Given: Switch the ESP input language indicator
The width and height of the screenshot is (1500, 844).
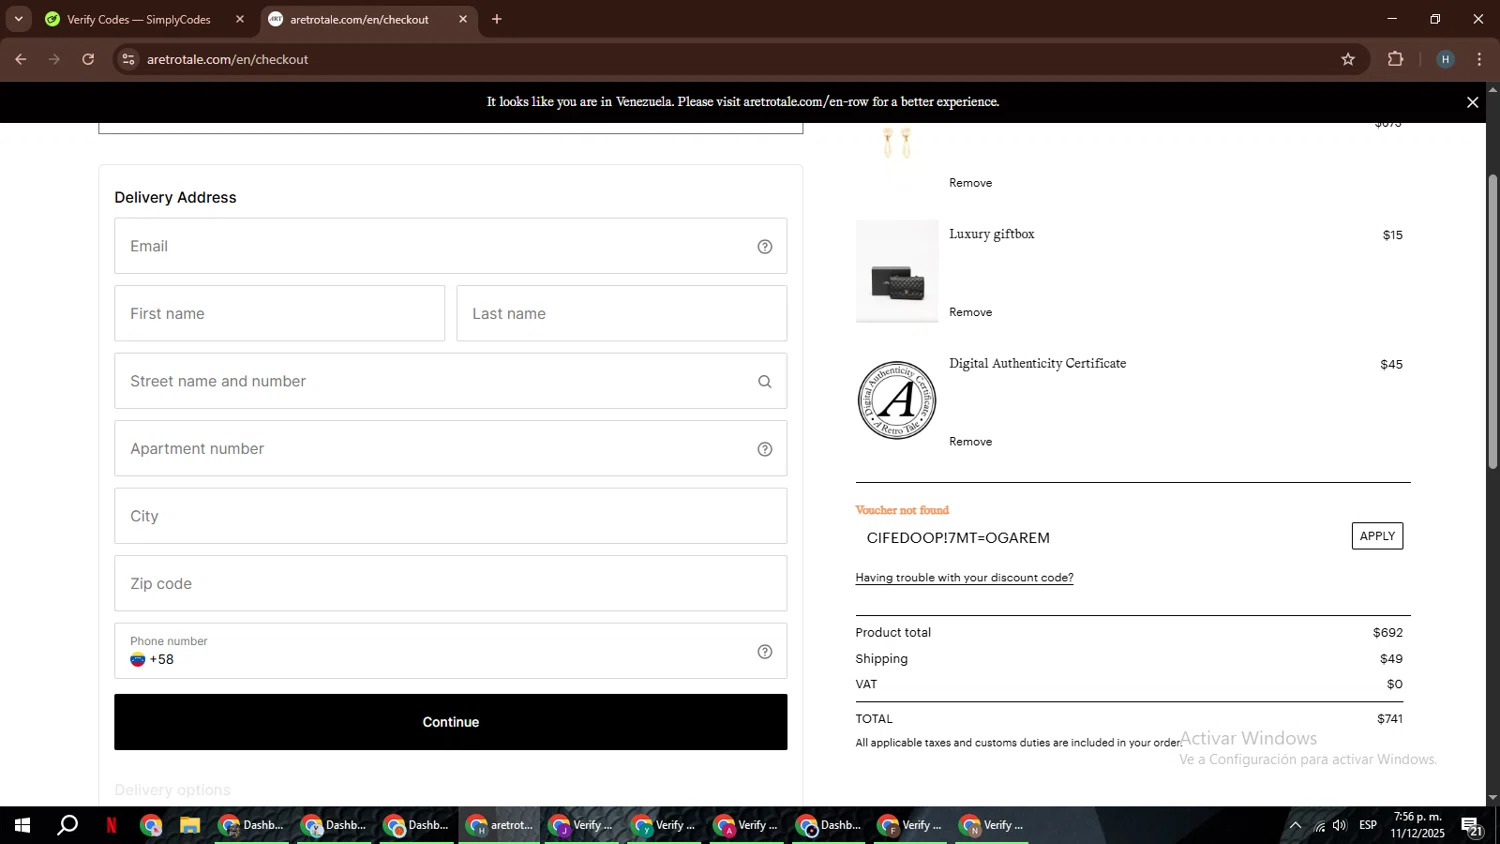Looking at the screenshot, I should 1368,826.
